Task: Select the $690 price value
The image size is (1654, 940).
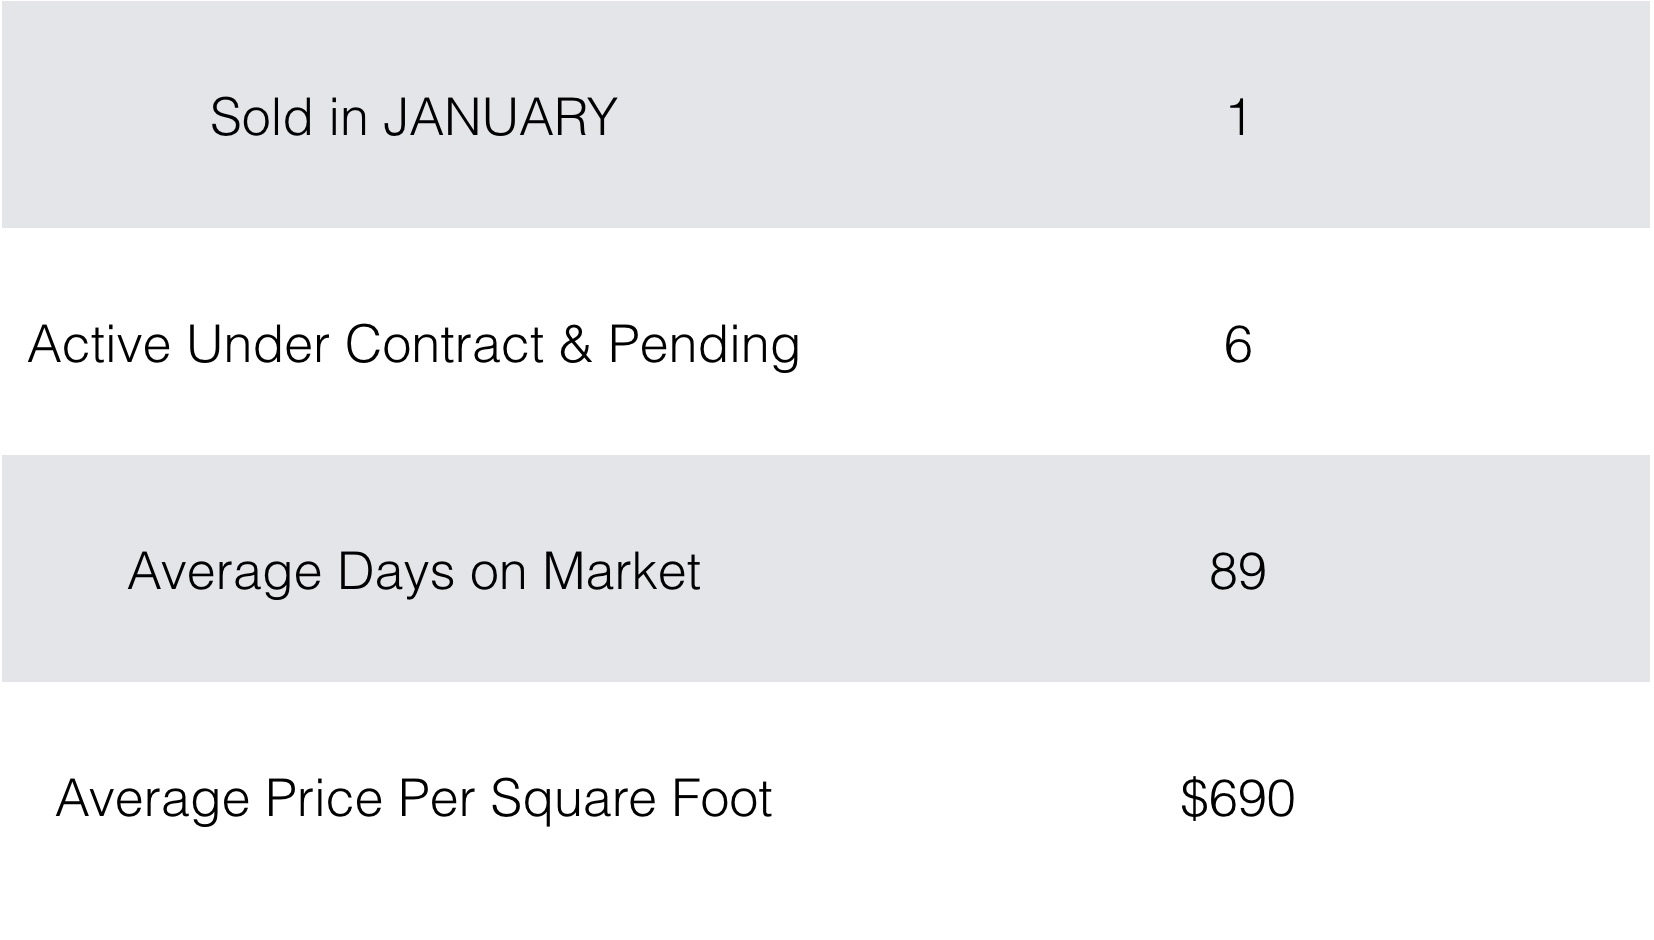Action: tap(1238, 799)
